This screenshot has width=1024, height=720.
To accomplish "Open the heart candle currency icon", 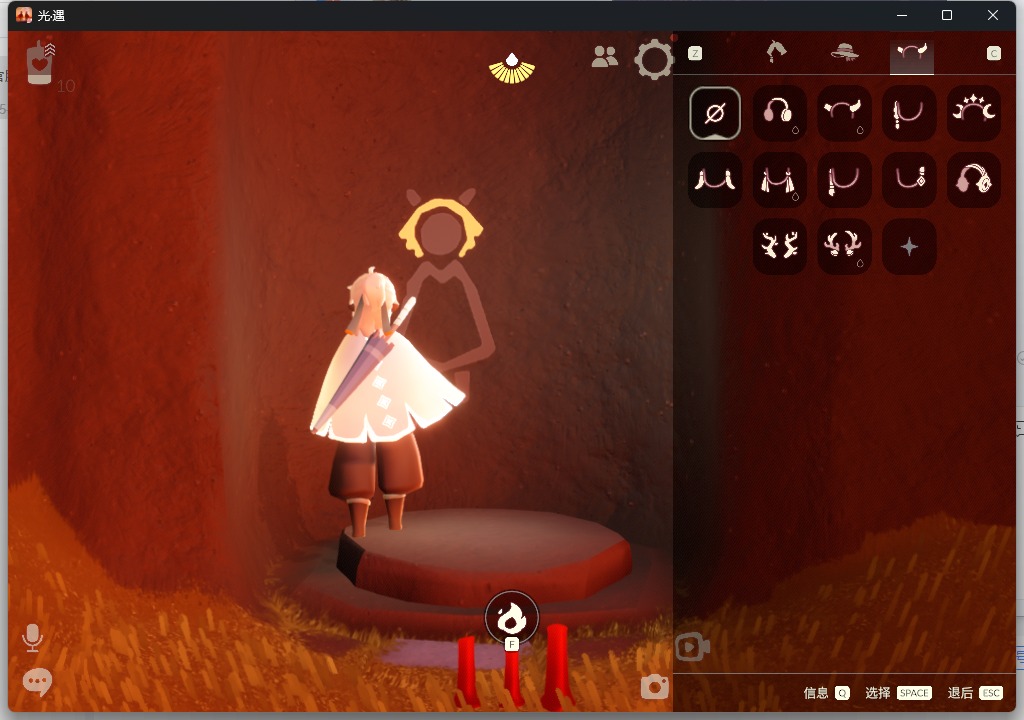I will tap(40, 63).
